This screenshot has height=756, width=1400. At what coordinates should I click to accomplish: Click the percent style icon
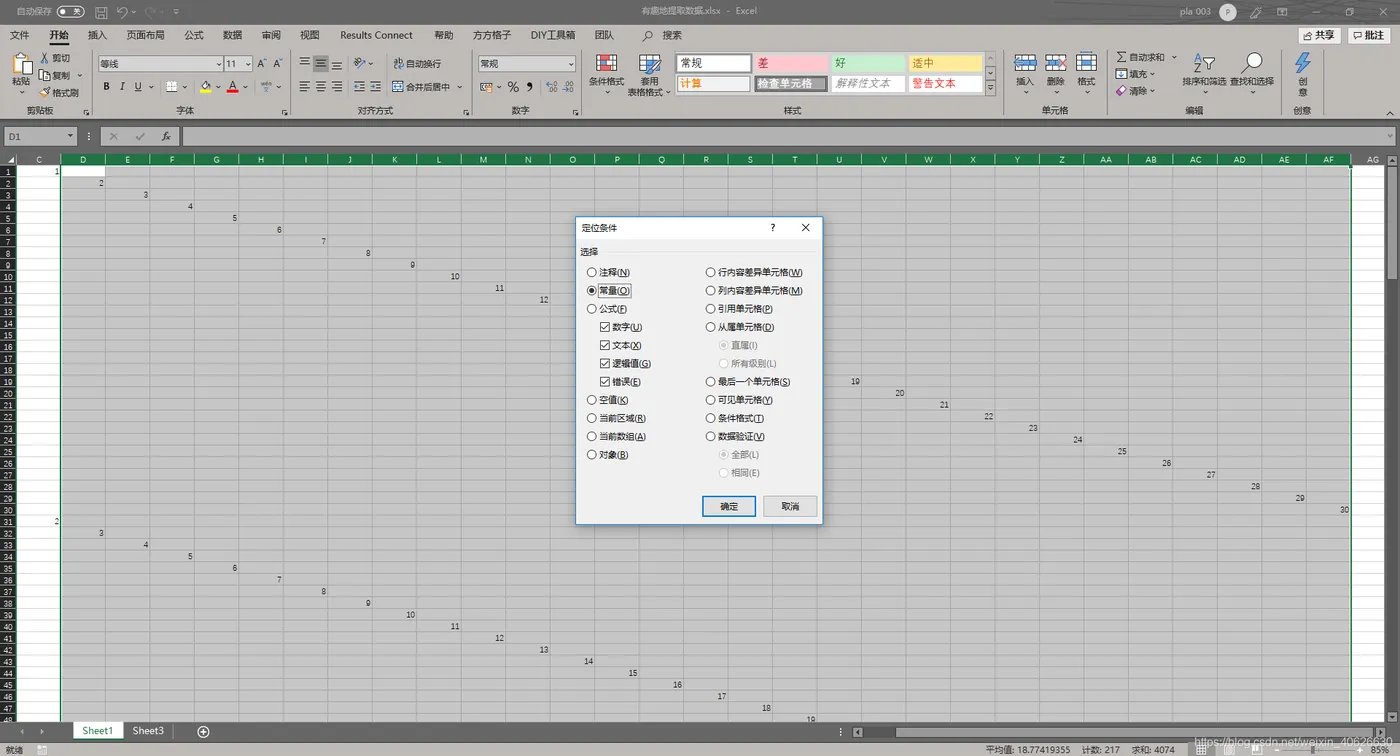513,87
